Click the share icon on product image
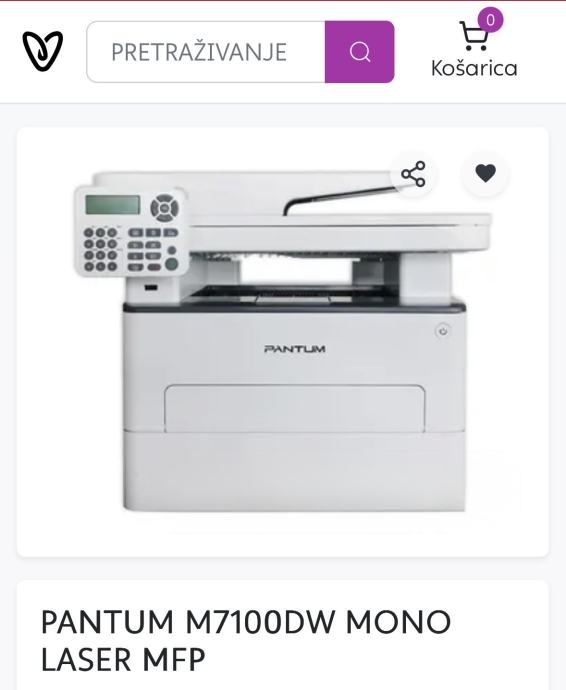Viewport: 566px width, 690px height. tap(413, 174)
